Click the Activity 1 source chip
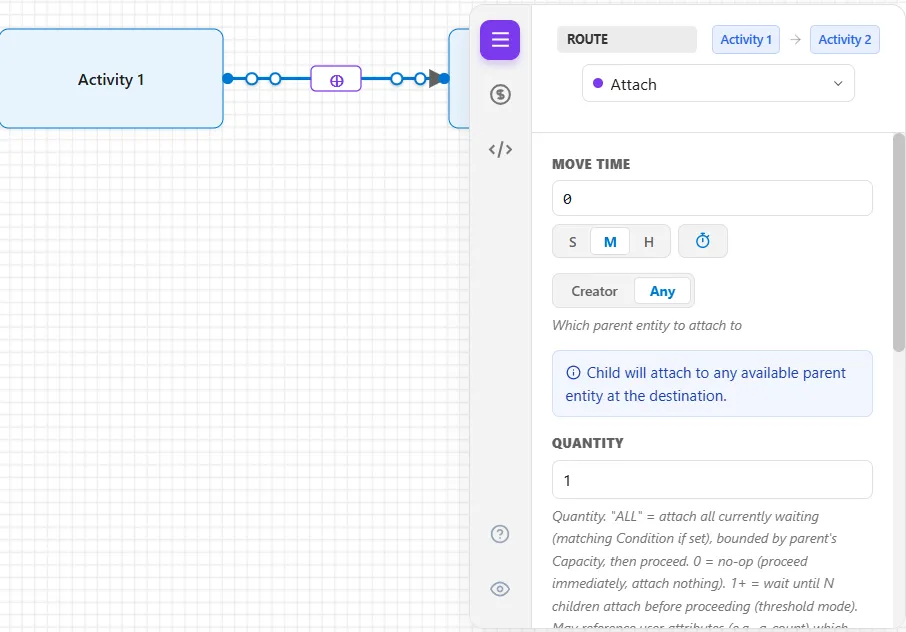This screenshot has width=906, height=632. [x=746, y=39]
